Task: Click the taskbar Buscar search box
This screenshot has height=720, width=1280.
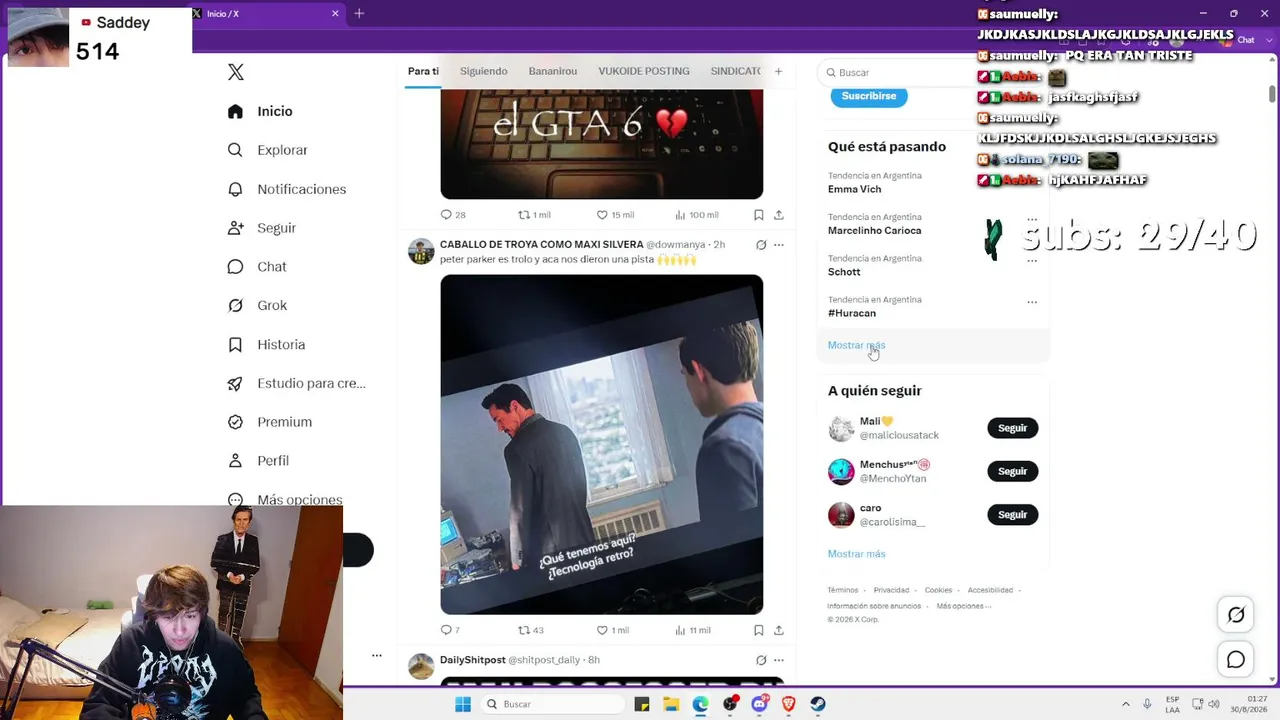Action: pyautogui.click(x=555, y=704)
